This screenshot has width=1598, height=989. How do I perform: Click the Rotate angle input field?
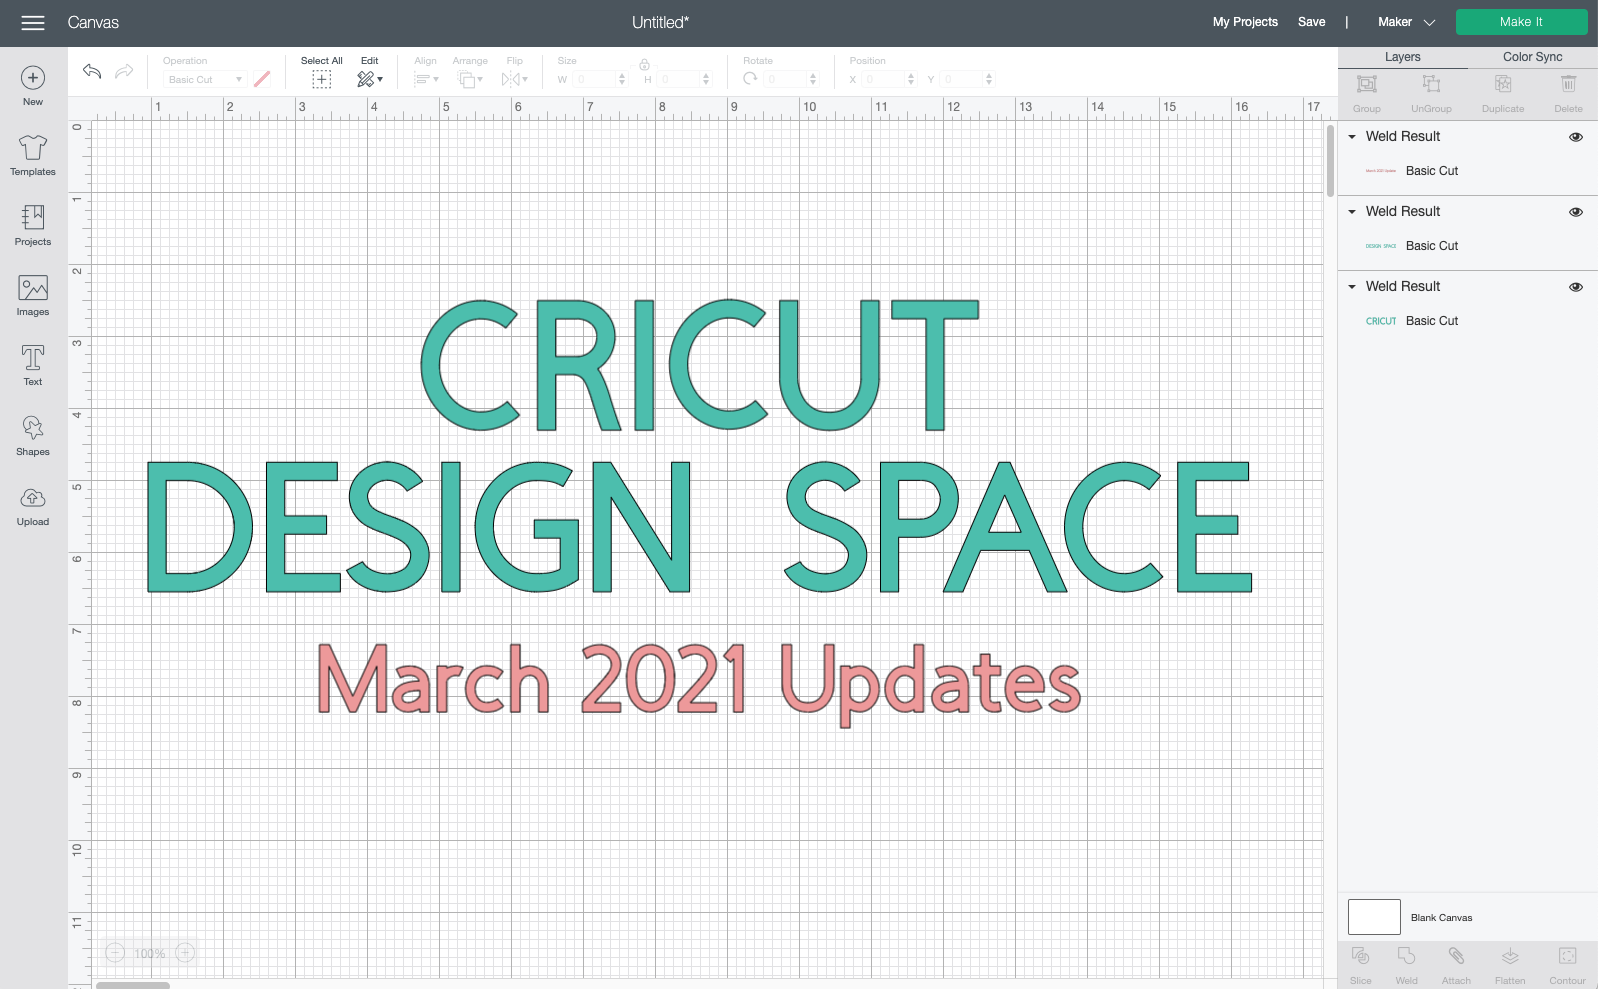point(785,79)
